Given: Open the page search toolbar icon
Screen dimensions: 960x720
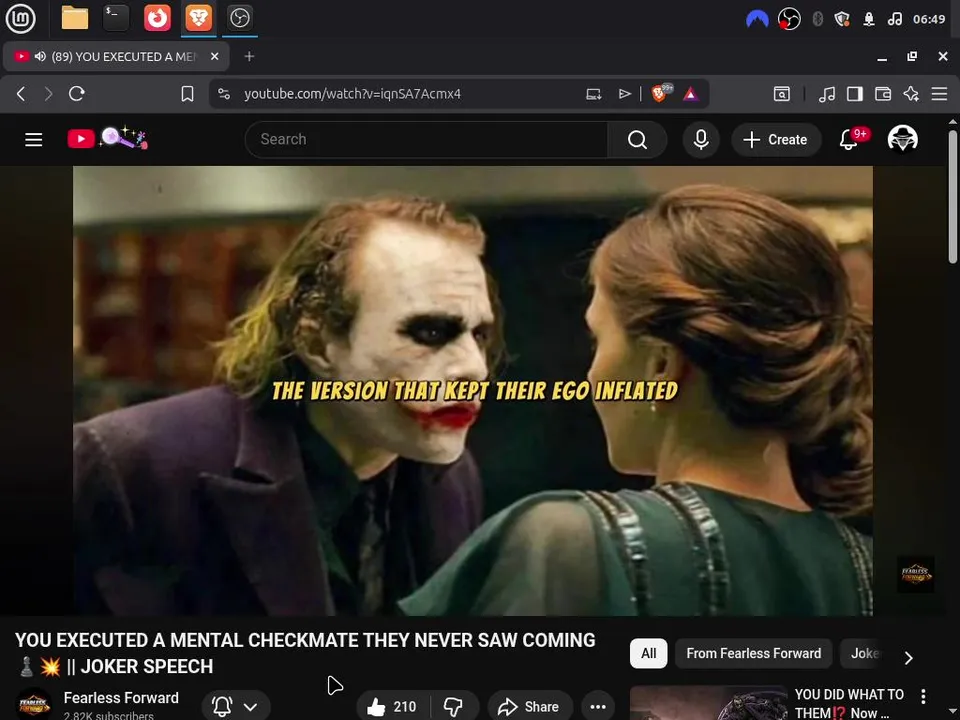Looking at the screenshot, I should [782, 94].
